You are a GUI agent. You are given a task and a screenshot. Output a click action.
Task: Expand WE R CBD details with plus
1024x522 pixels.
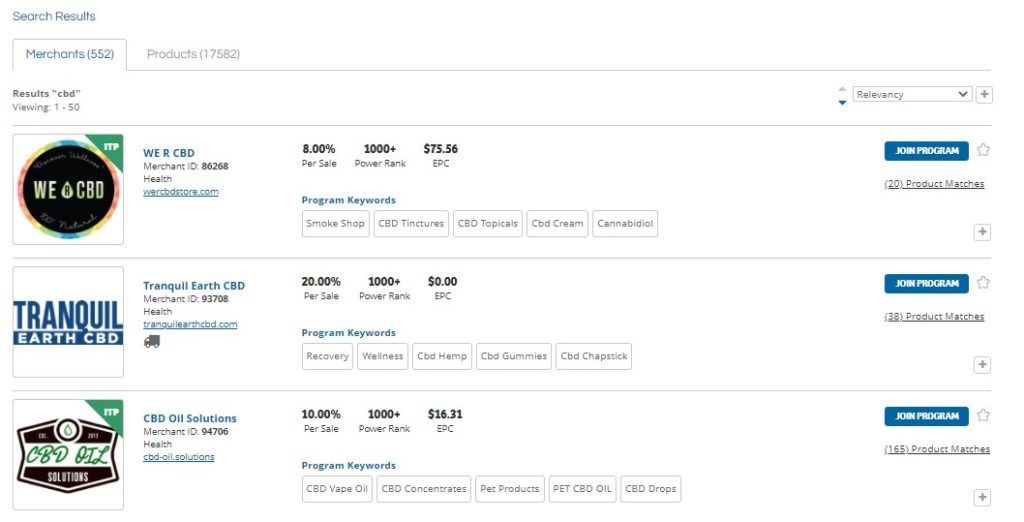982,232
